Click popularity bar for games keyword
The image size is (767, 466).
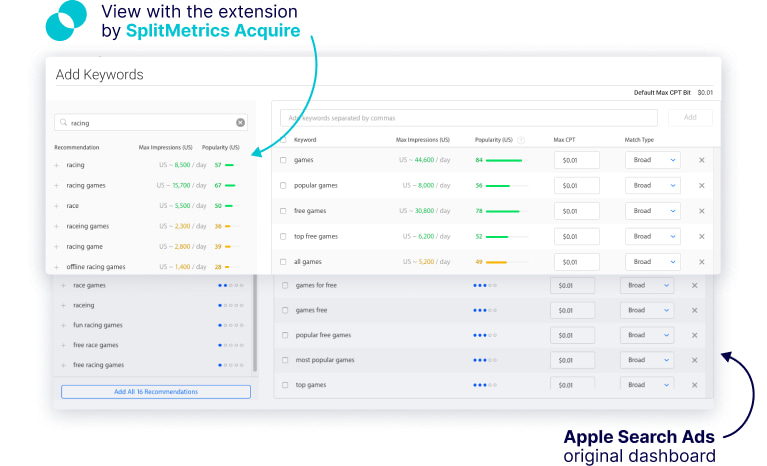pyautogui.click(x=507, y=160)
